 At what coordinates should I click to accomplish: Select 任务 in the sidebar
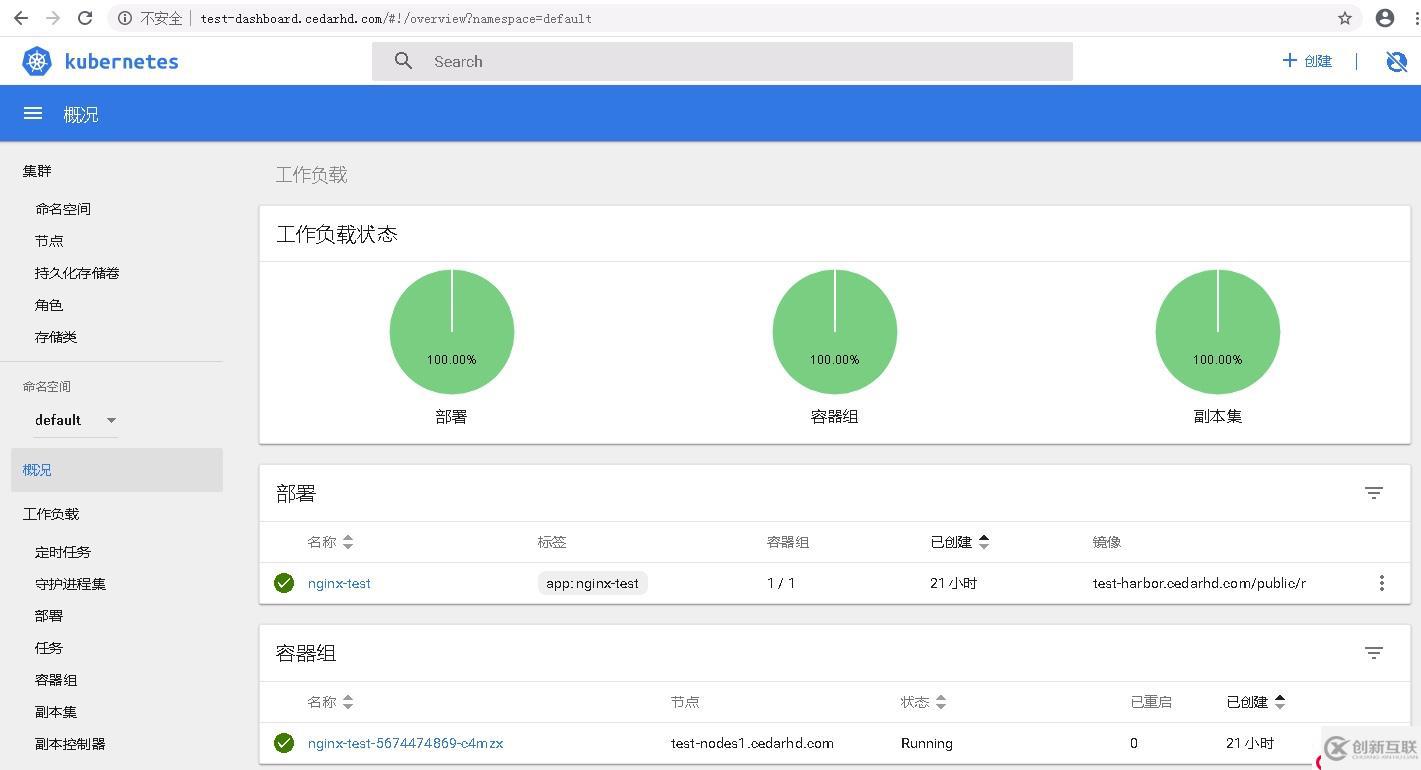49,648
